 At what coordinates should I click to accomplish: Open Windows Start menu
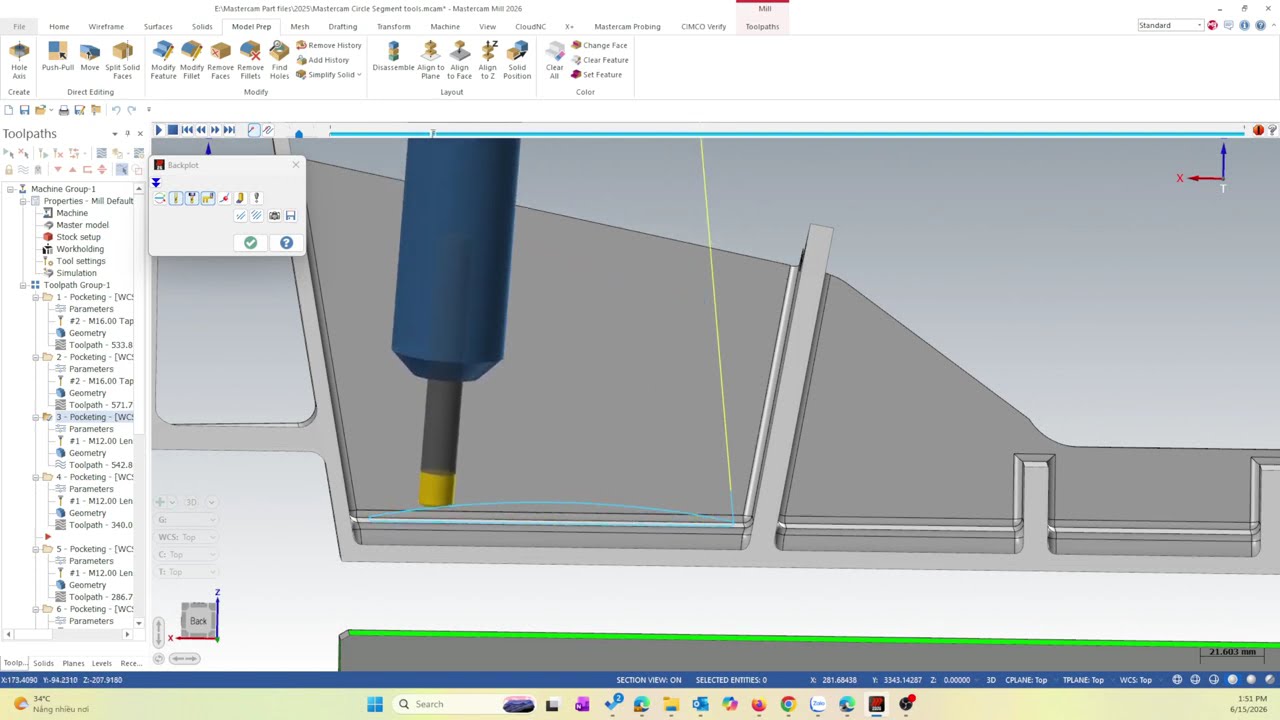[375, 704]
